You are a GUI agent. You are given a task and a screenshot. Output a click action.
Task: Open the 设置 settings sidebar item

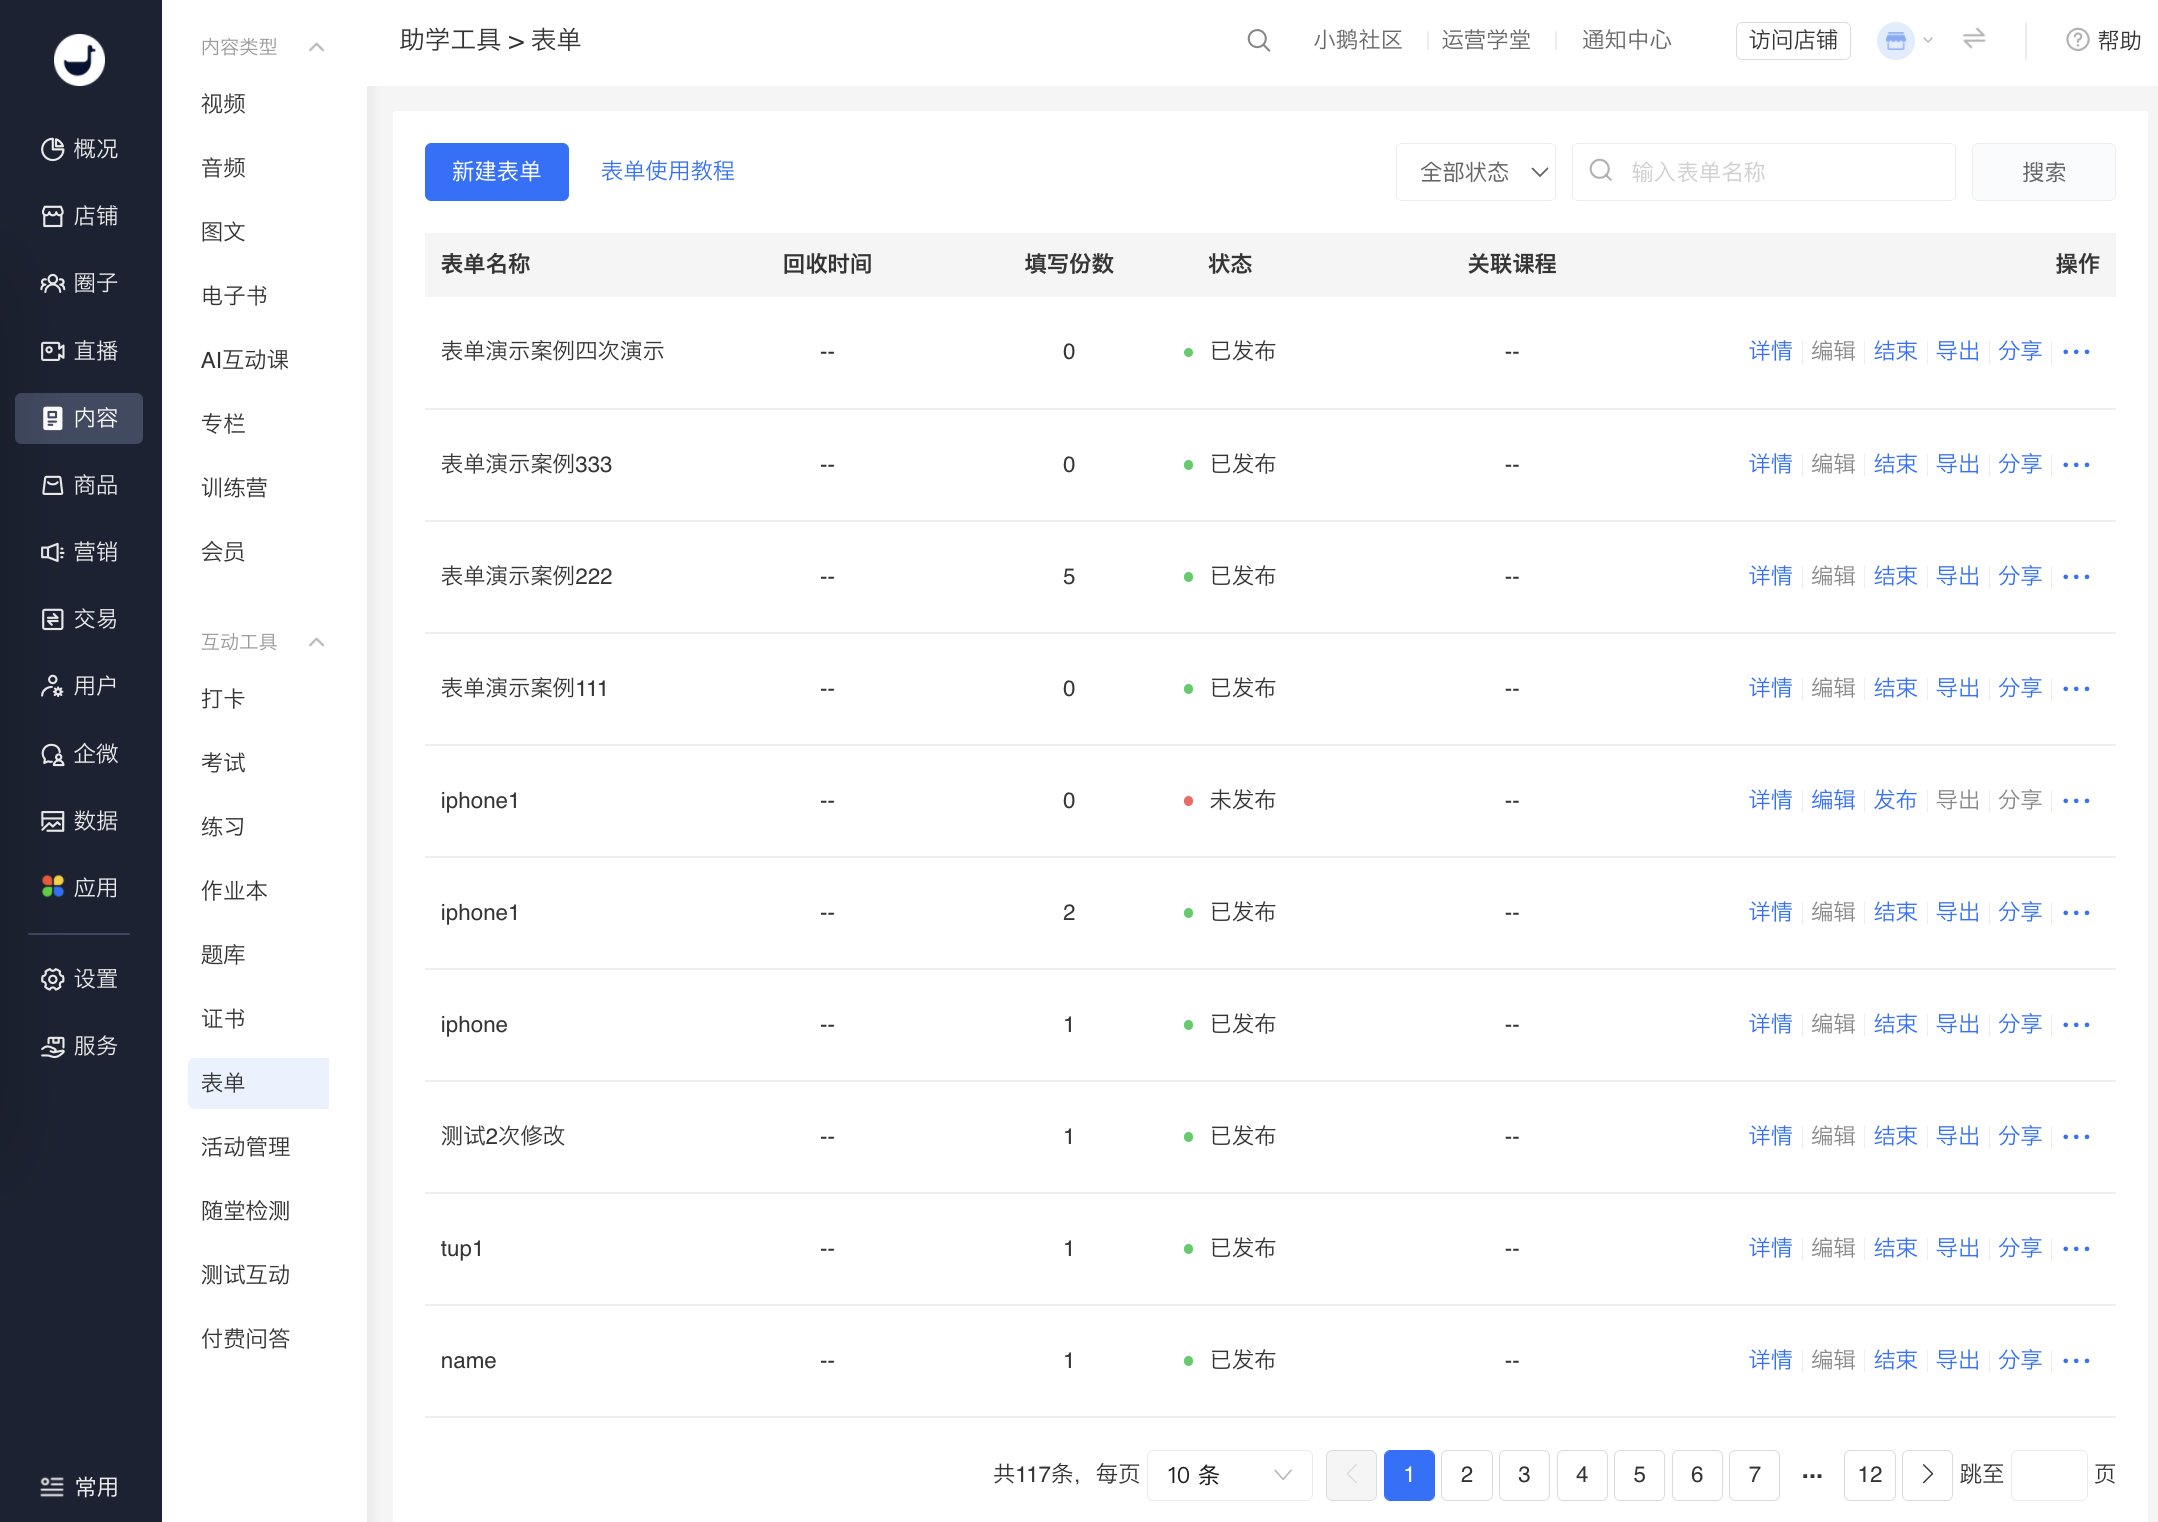[79, 979]
